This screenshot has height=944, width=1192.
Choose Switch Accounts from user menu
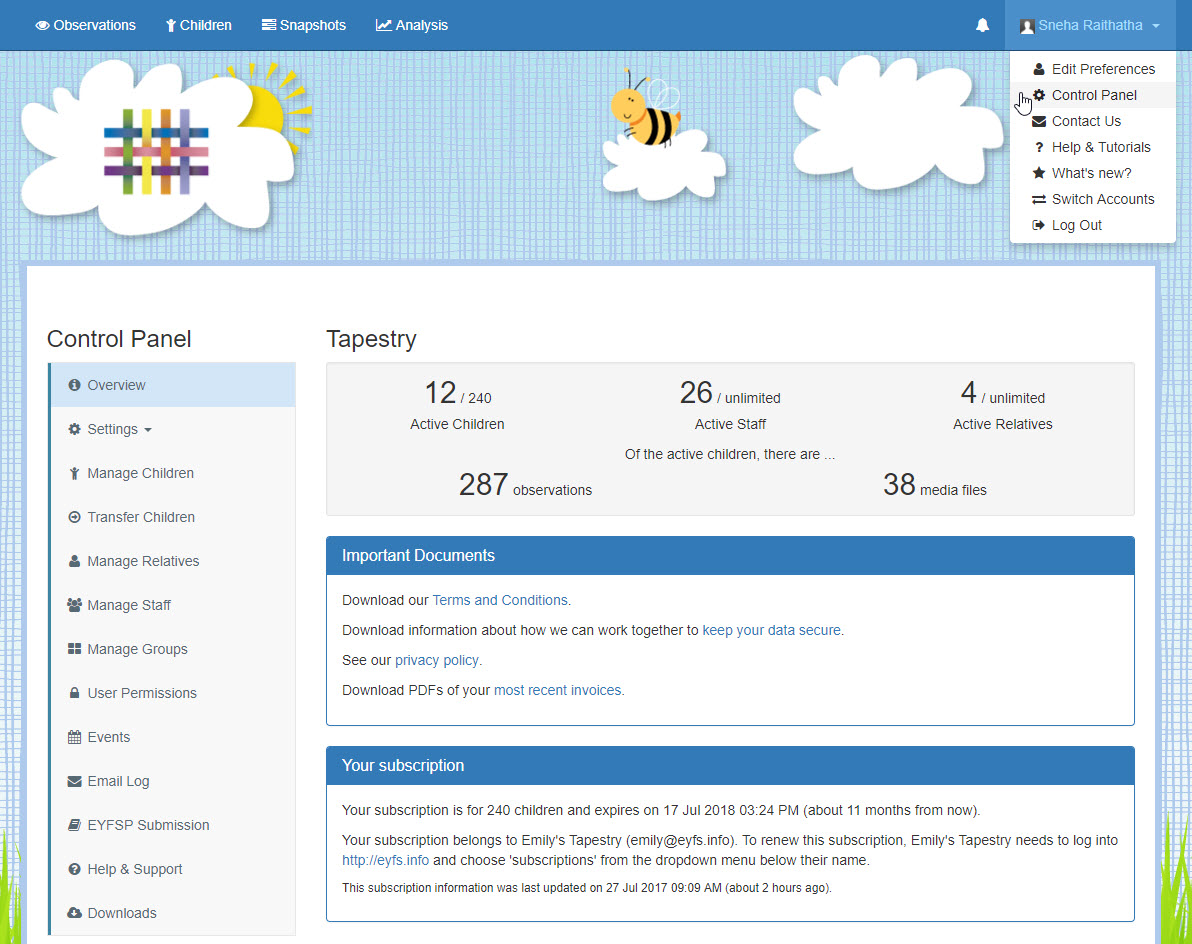point(1093,199)
